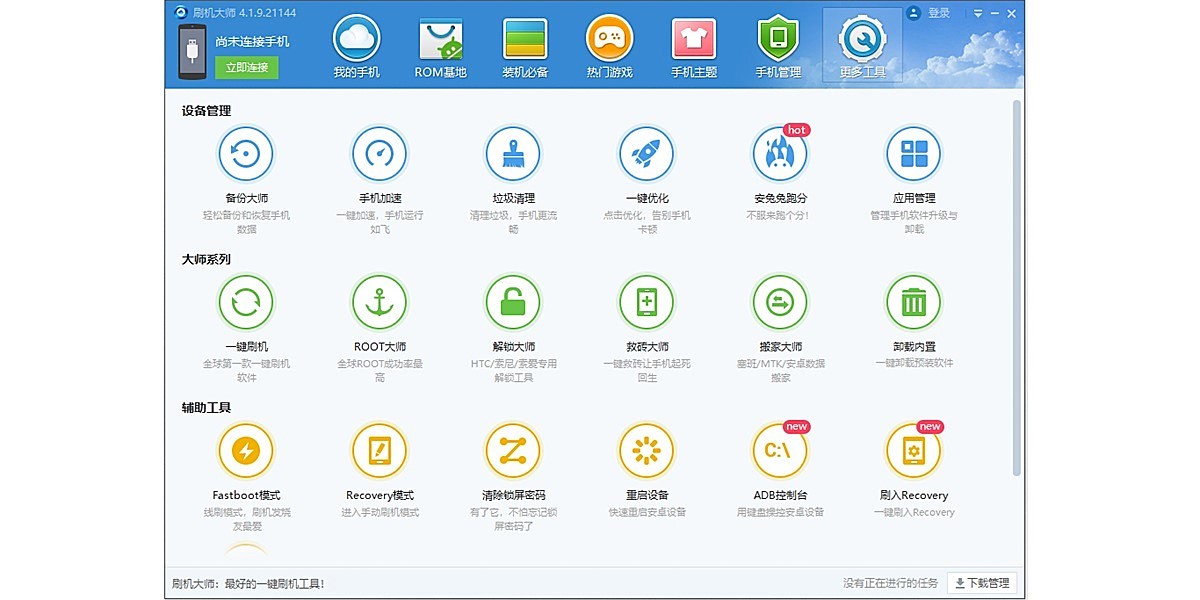Open the ROM基地 tab

pyautogui.click(x=441, y=47)
